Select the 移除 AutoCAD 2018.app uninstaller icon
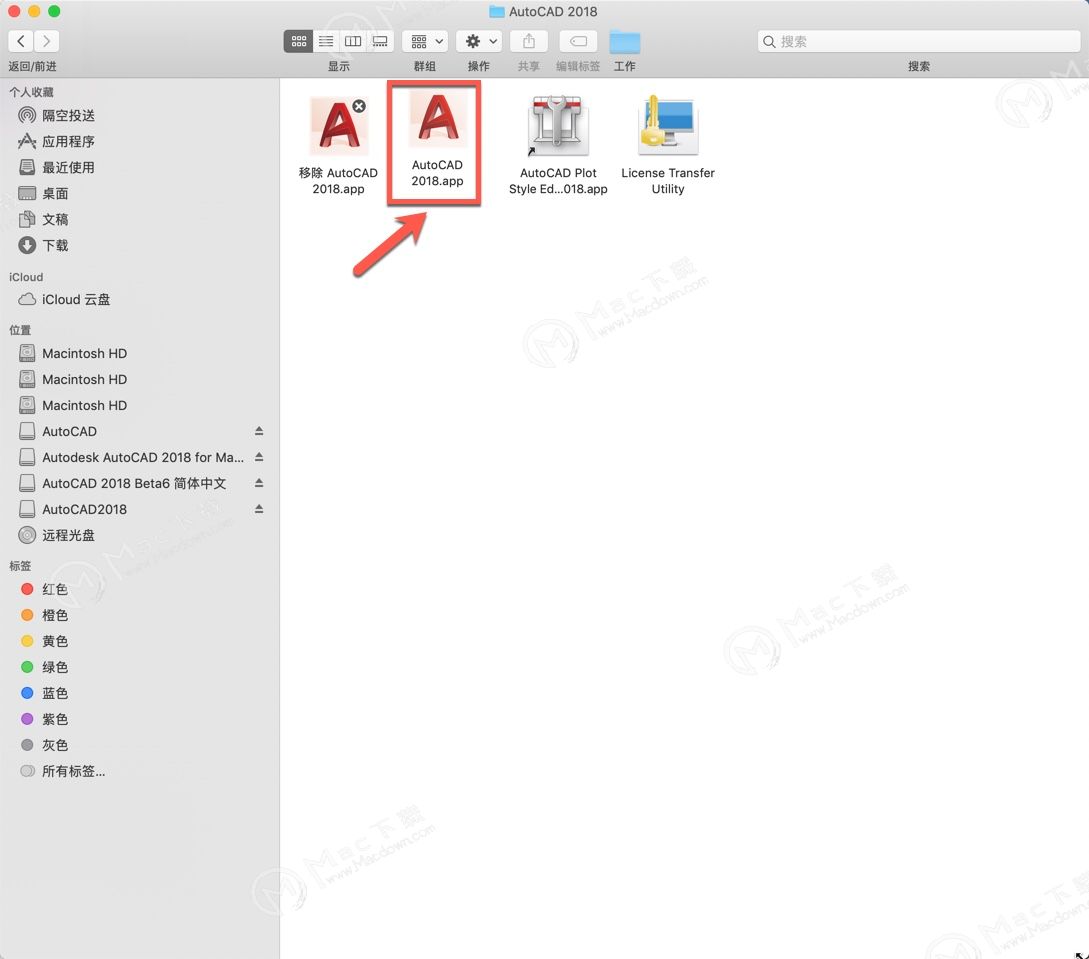The image size is (1089, 959). pyautogui.click(x=338, y=126)
